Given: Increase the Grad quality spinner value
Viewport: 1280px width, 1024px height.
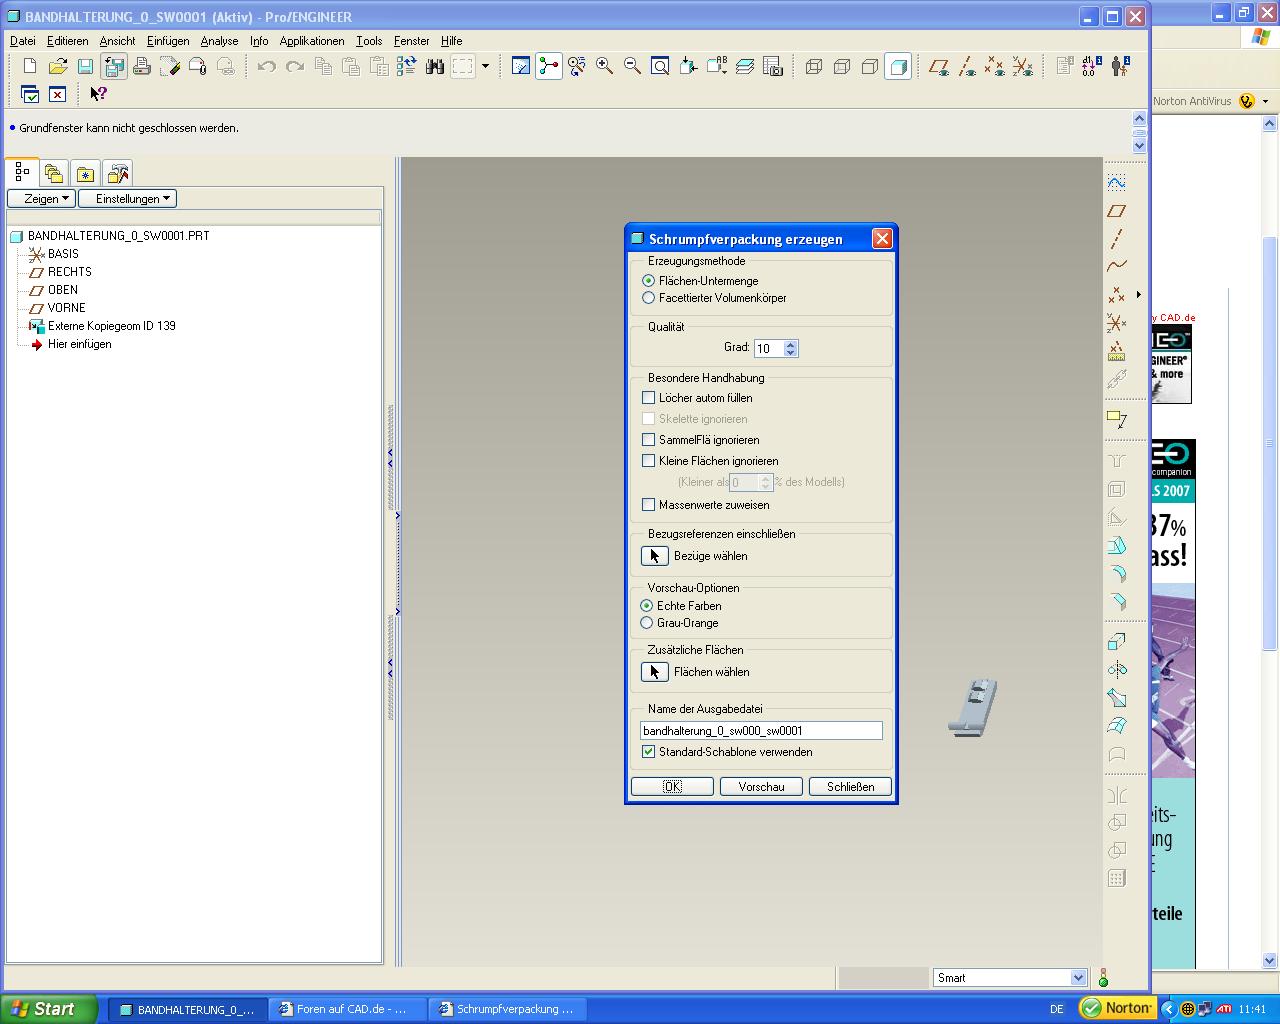Looking at the screenshot, I should click(x=791, y=344).
